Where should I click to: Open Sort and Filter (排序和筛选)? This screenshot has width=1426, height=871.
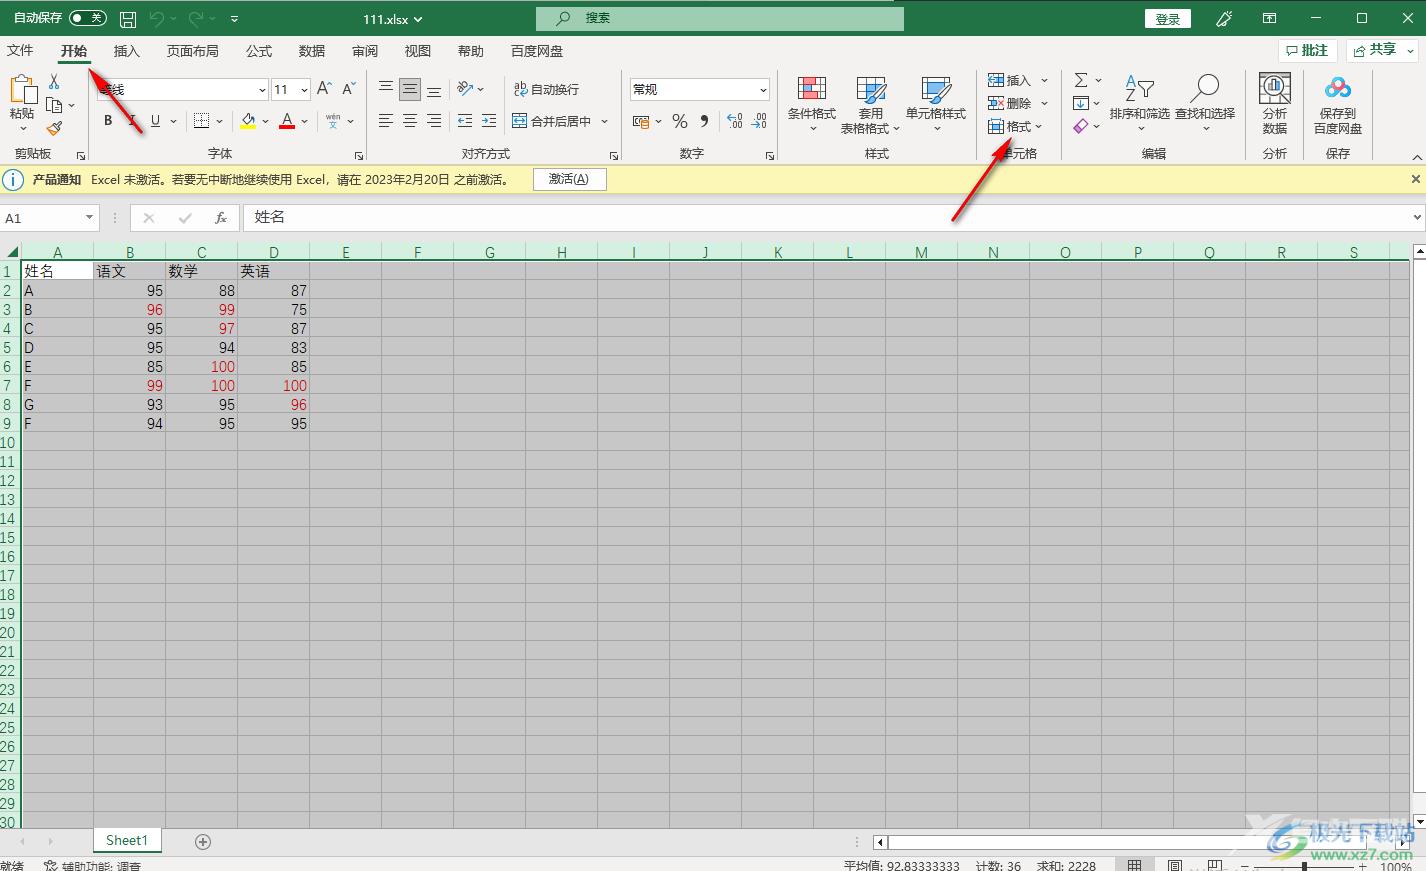click(x=1139, y=103)
